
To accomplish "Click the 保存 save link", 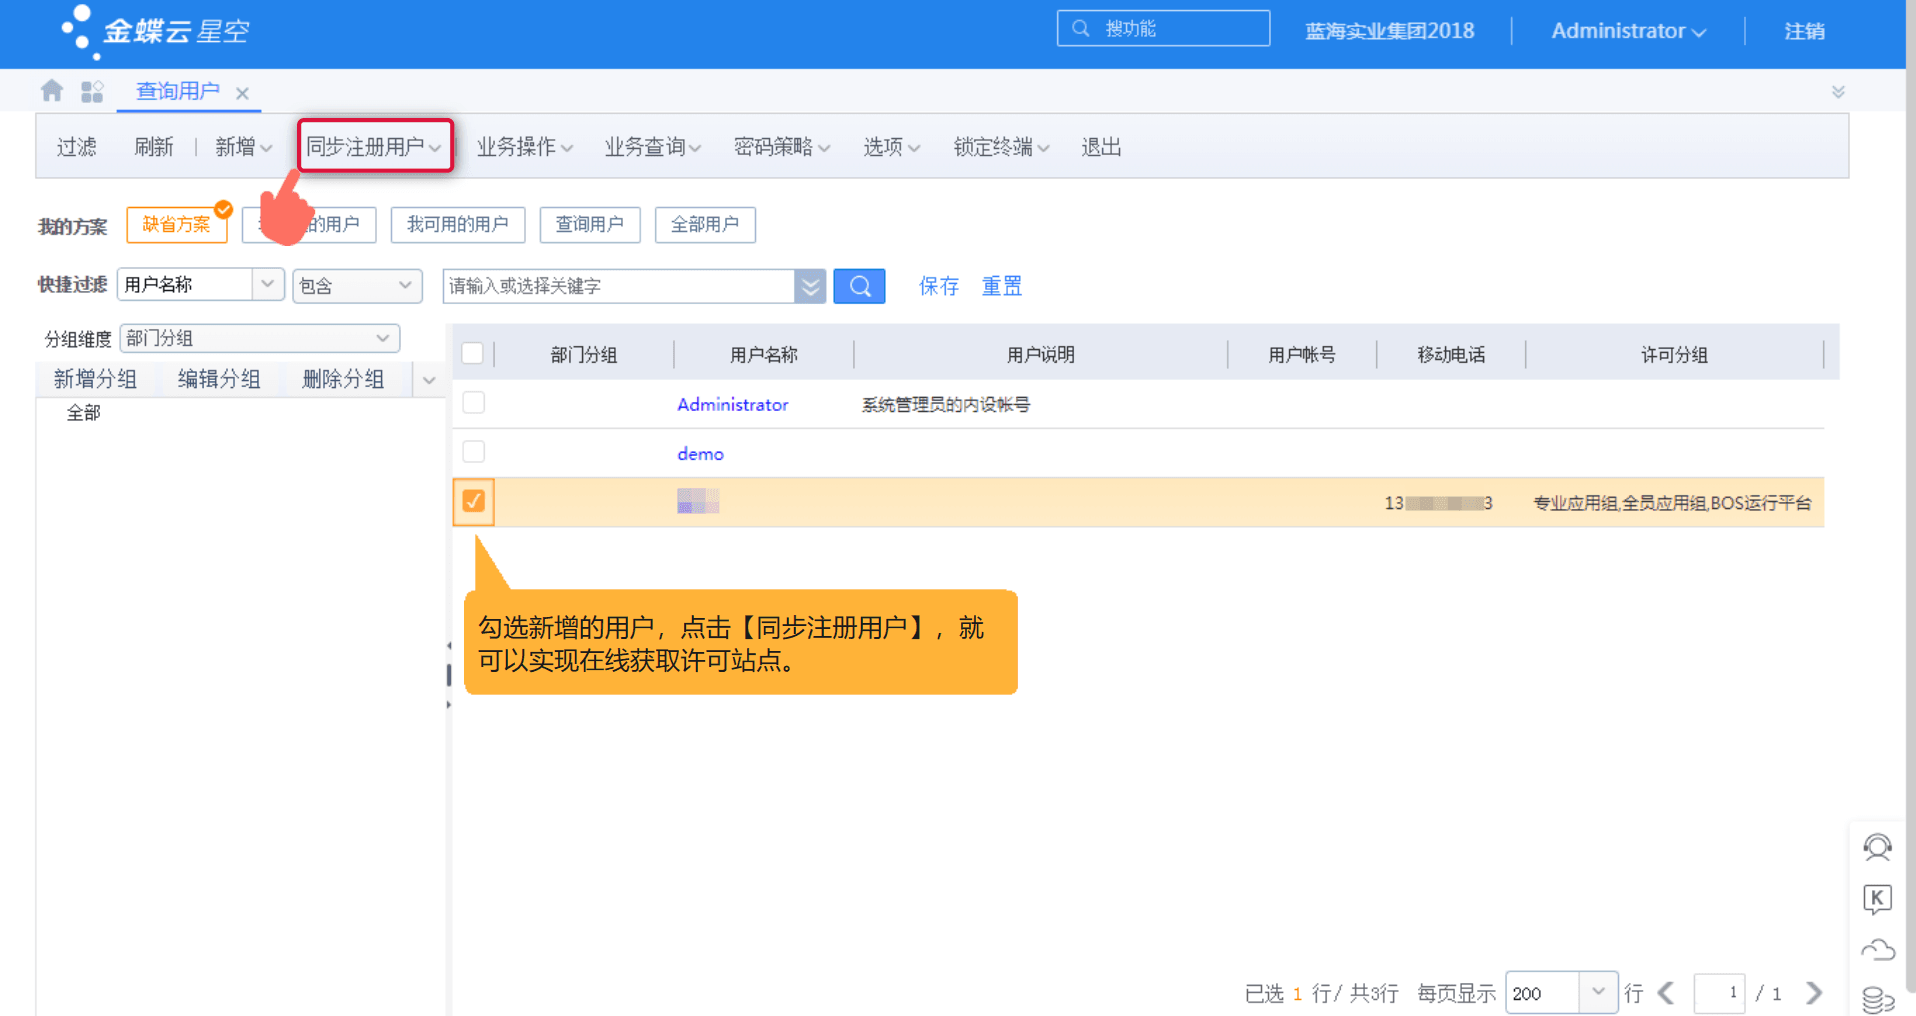I will coord(937,286).
